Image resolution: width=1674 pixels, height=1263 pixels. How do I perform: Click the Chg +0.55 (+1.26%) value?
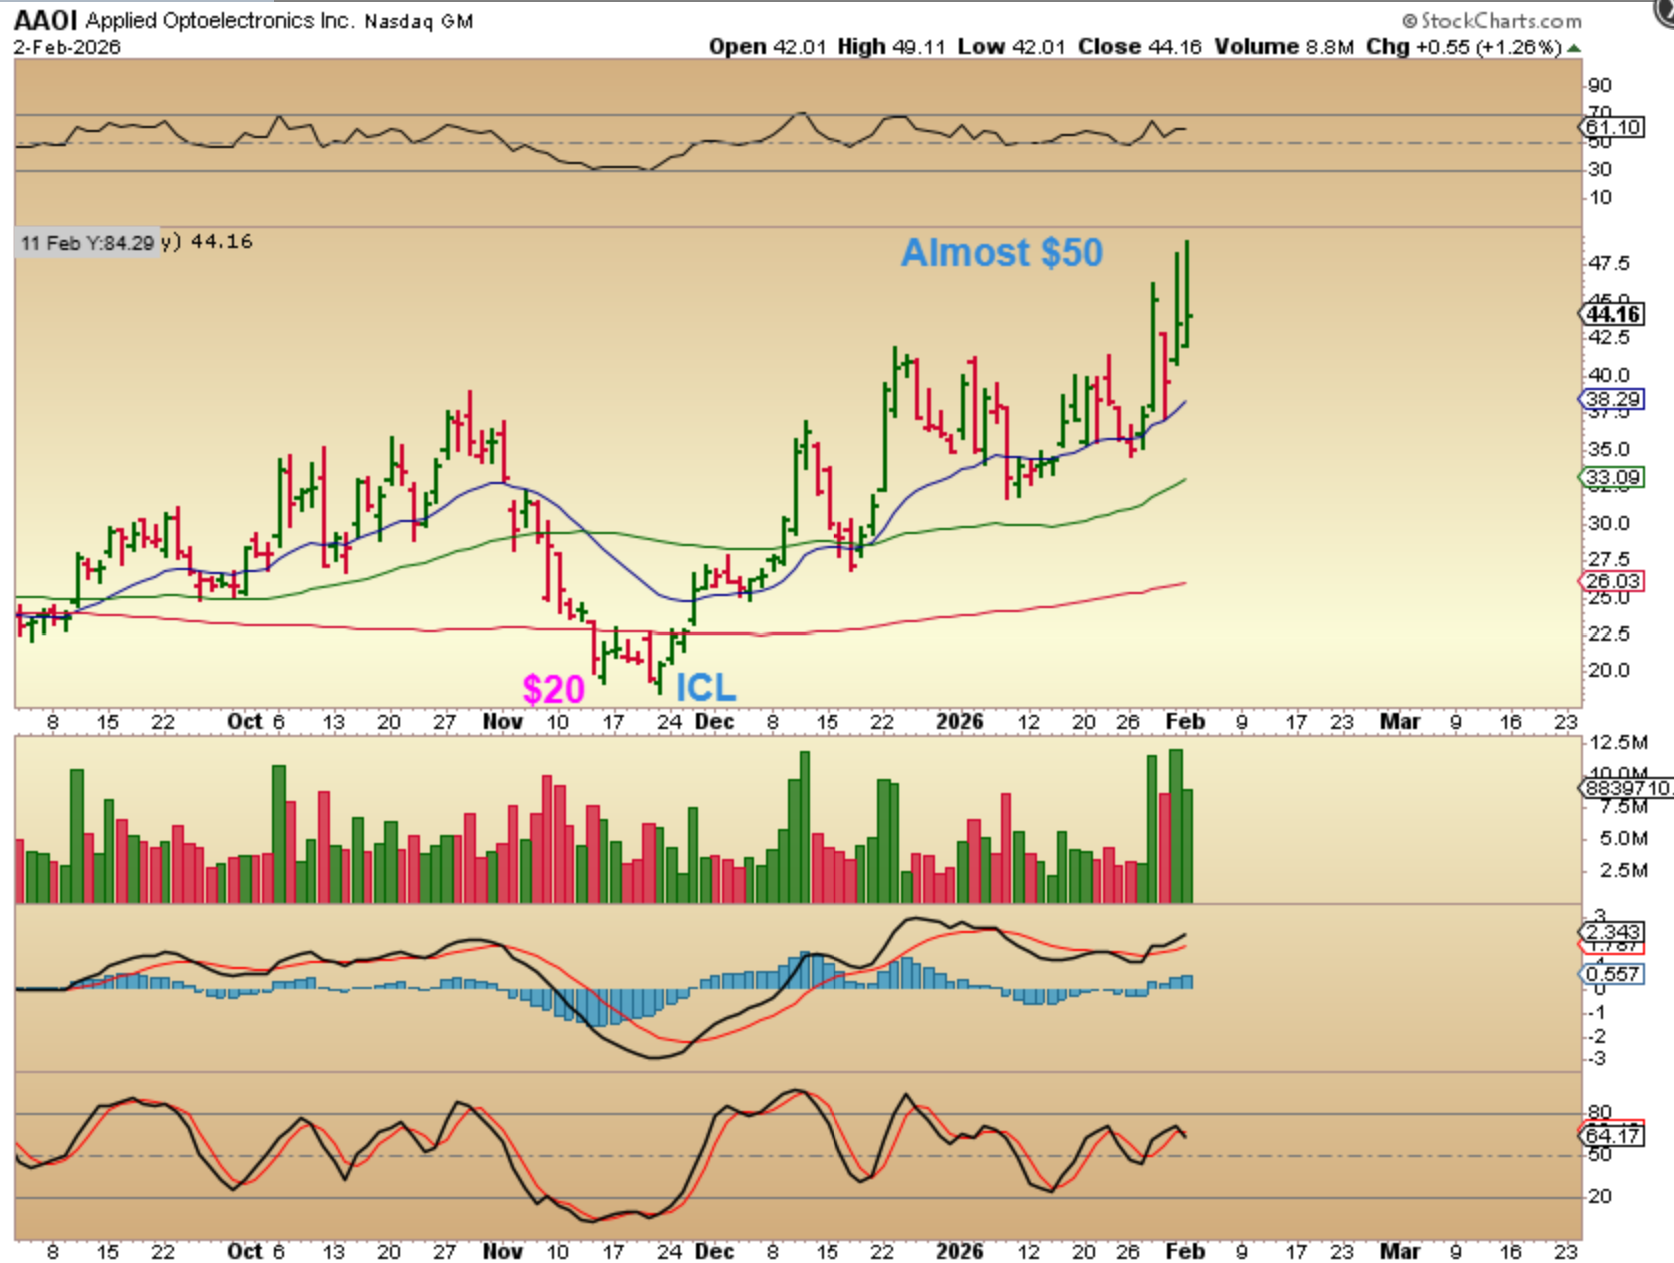(x=1464, y=46)
